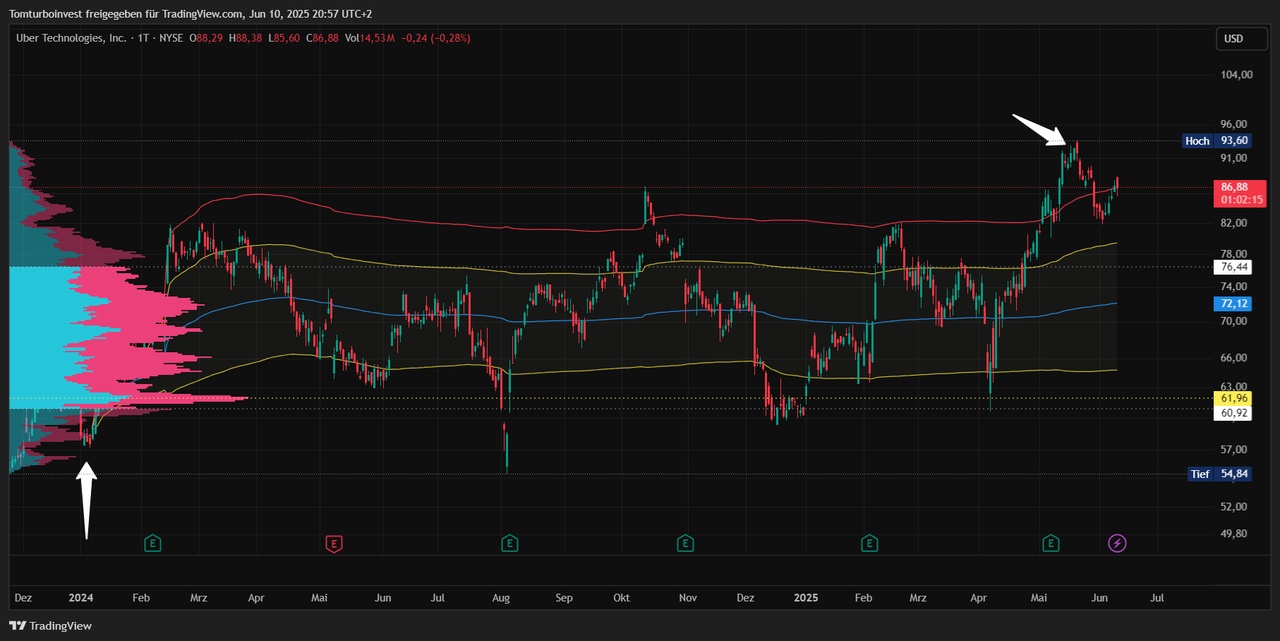Open the earnings marker above Aug 2024
Screen dimensions: 1280x641
click(x=509, y=543)
